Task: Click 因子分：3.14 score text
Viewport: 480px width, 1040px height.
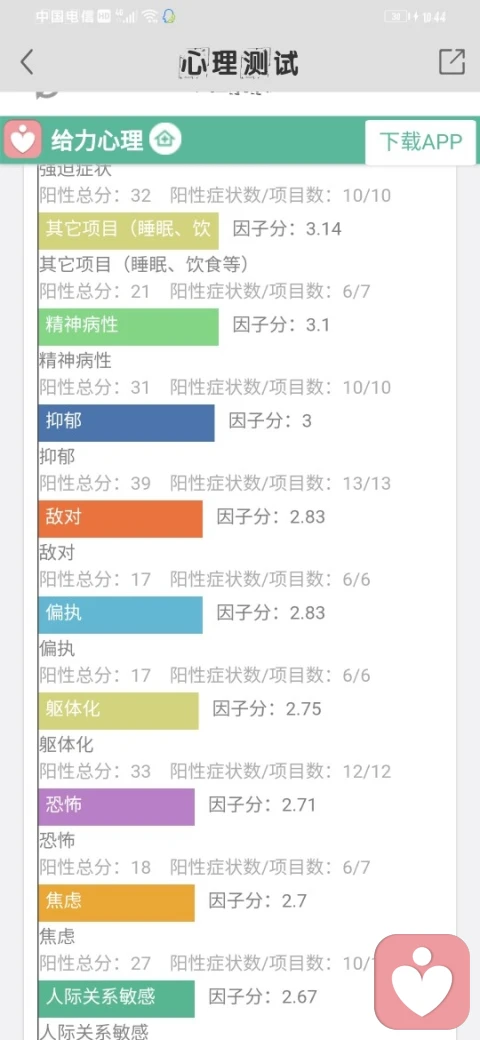Action: click(287, 229)
